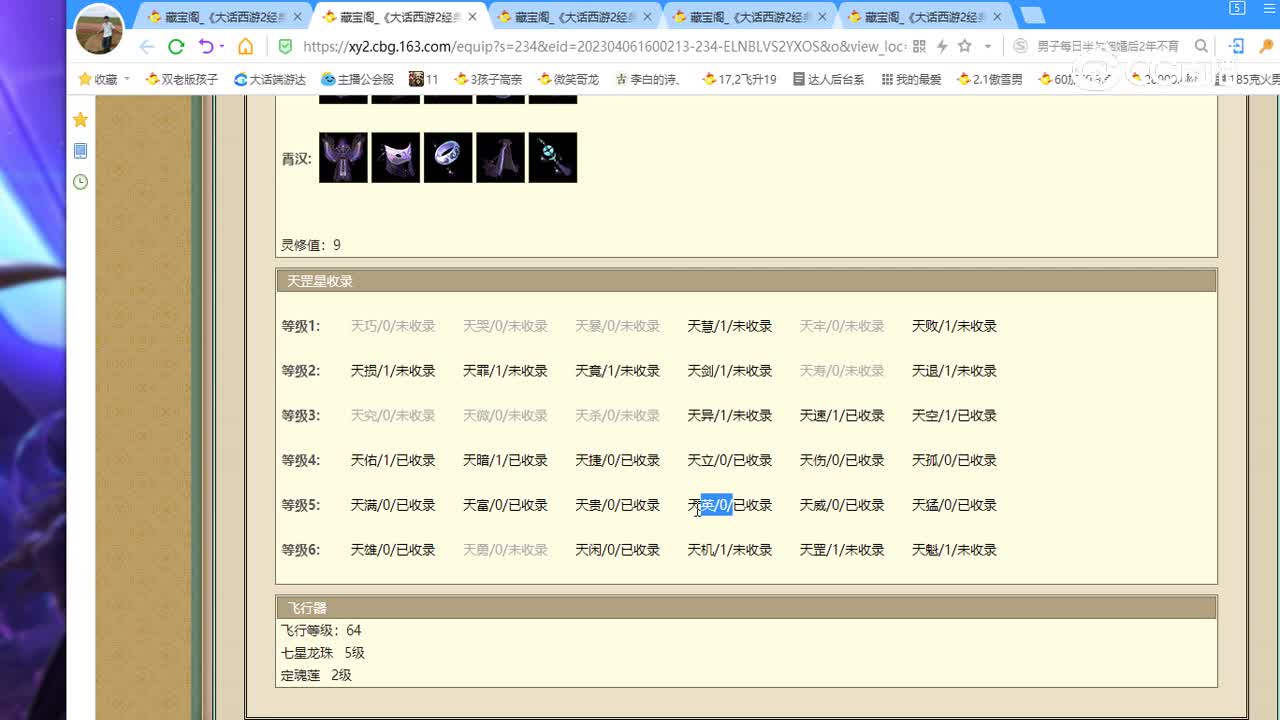This screenshot has height=720, width=1280.
Task: Open the 3孩子高亲 bookmark
Action: click(x=488, y=79)
